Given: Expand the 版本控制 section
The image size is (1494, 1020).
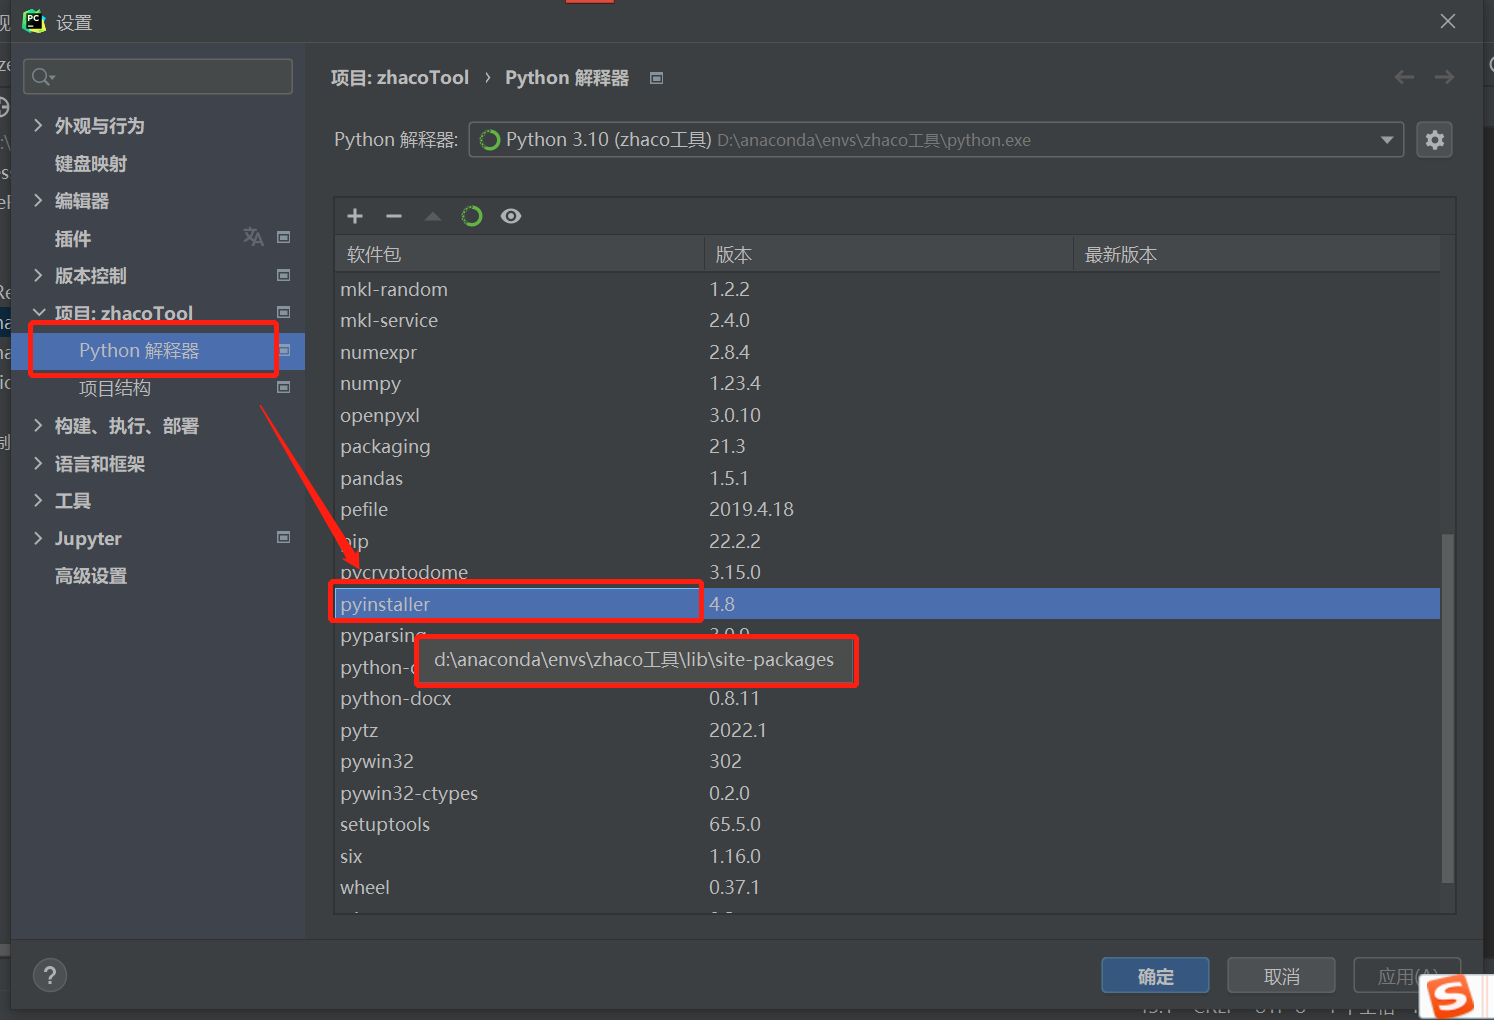Looking at the screenshot, I should [x=38, y=275].
